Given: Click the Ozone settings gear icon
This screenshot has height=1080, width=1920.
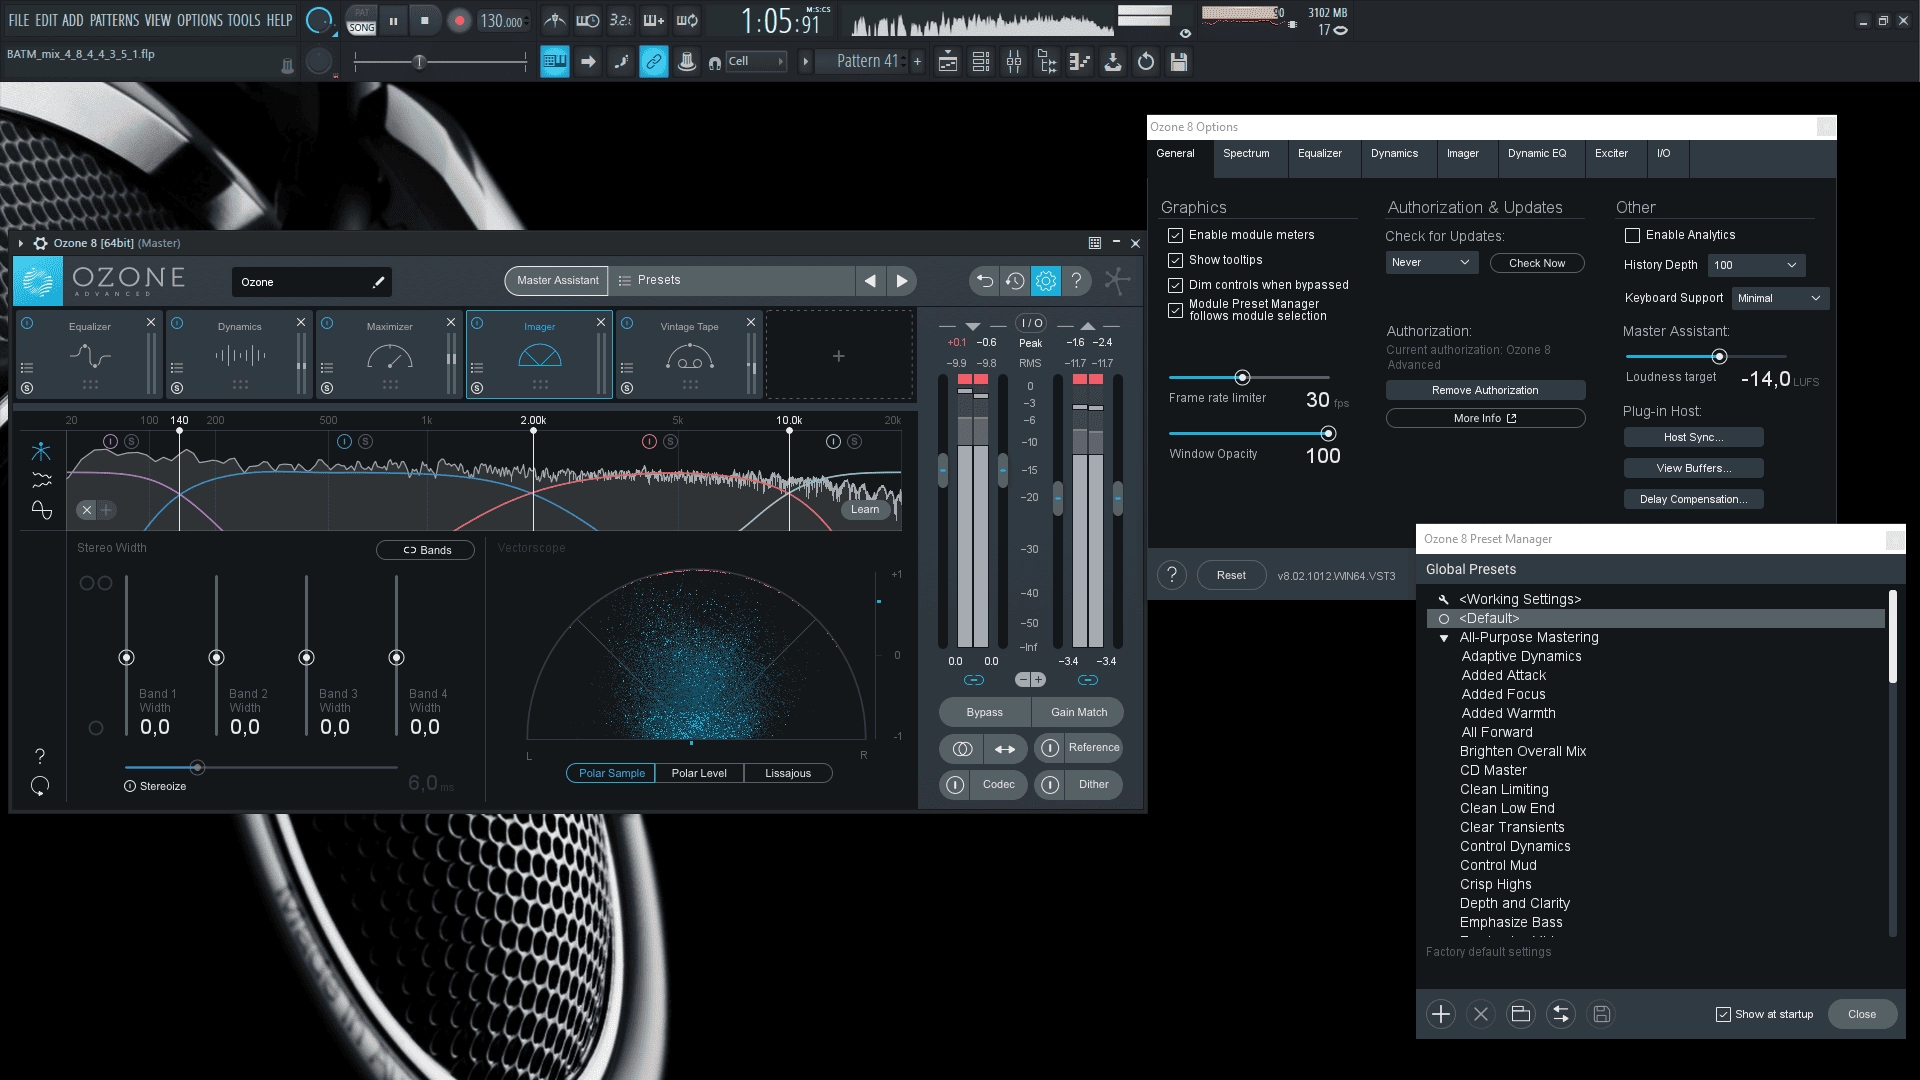Looking at the screenshot, I should coord(1046,281).
